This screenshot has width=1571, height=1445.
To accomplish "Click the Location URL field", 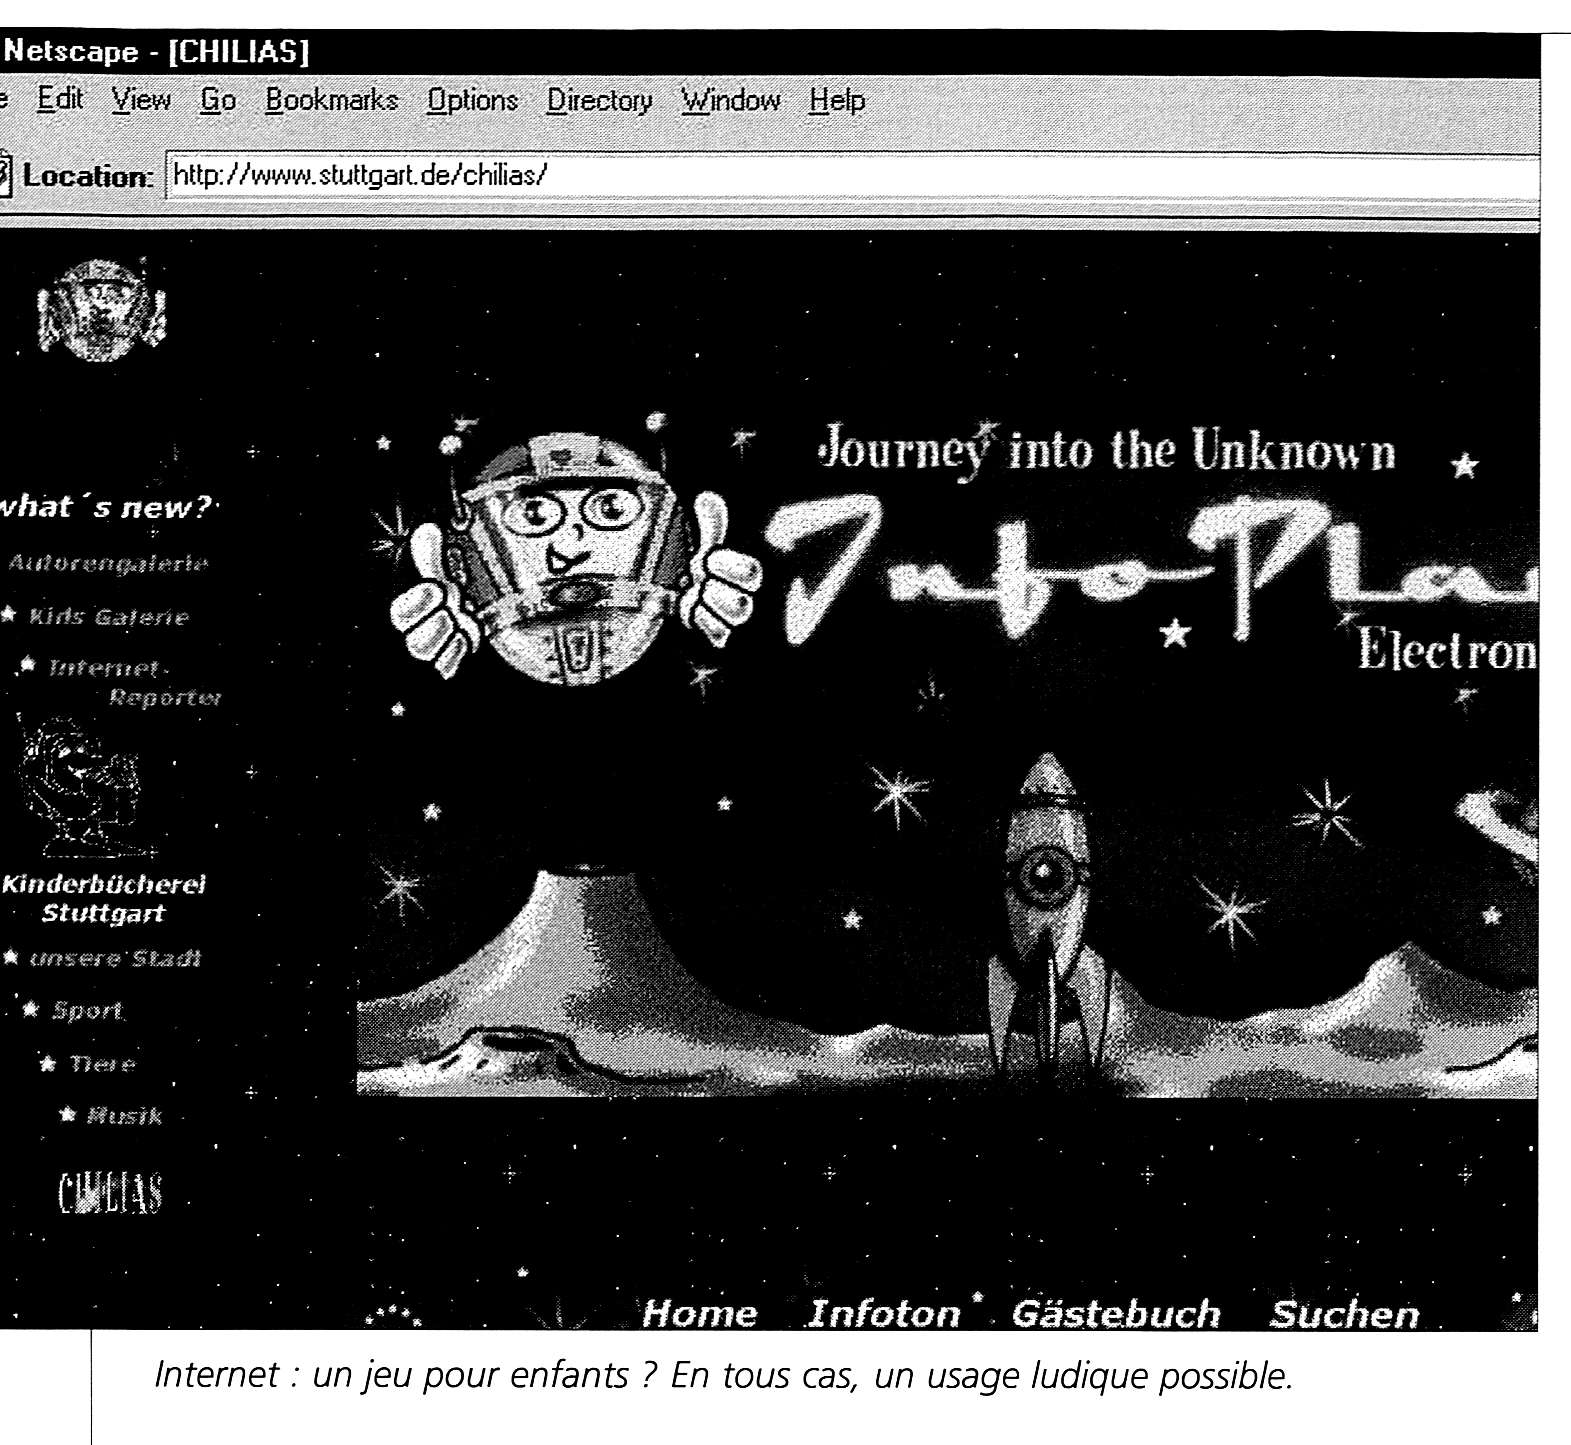I will click(853, 176).
